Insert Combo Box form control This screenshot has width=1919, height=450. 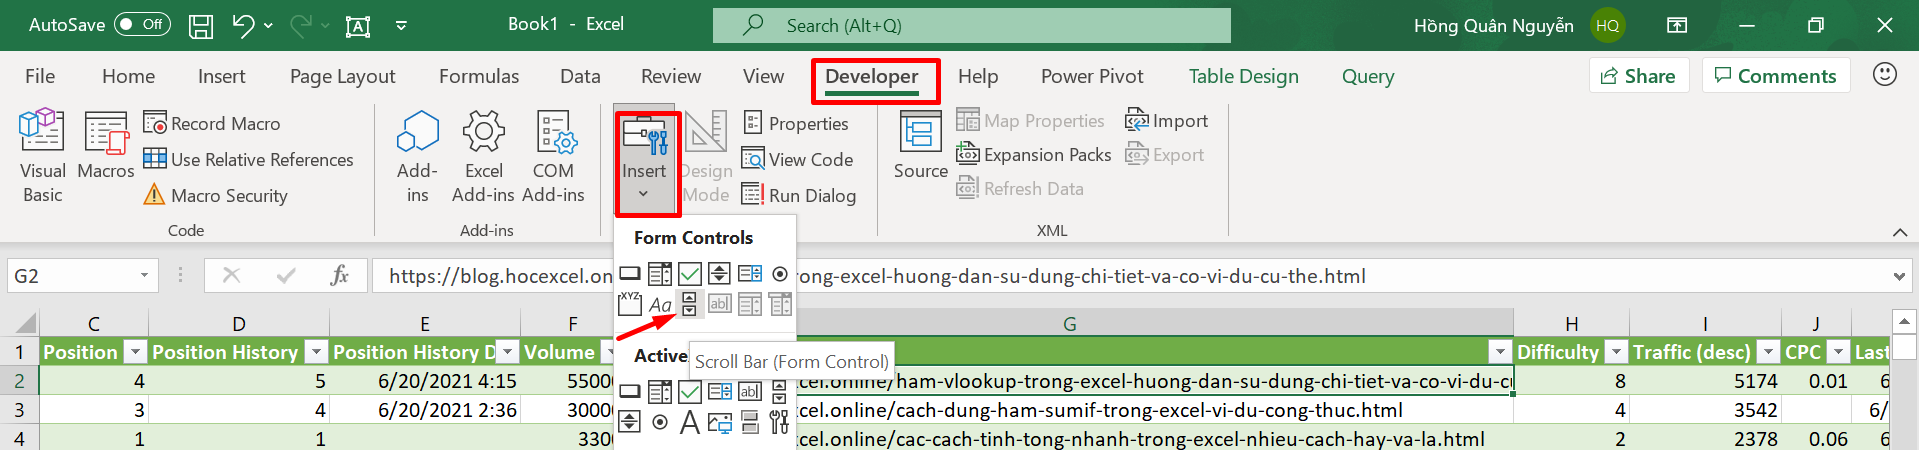point(660,273)
